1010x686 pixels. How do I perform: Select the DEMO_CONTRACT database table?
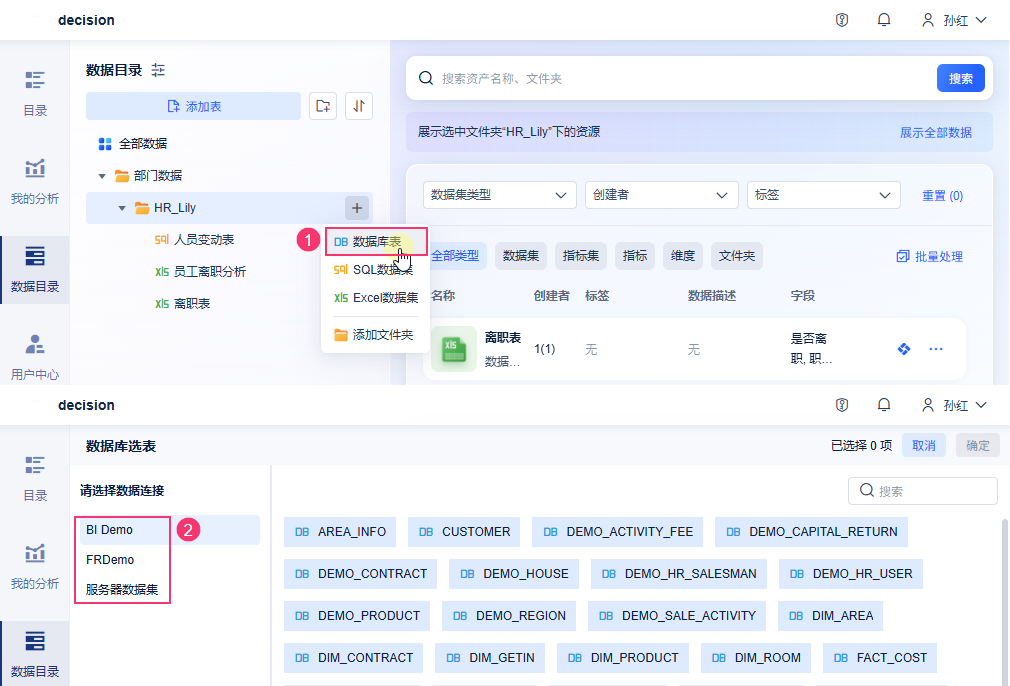click(x=361, y=574)
